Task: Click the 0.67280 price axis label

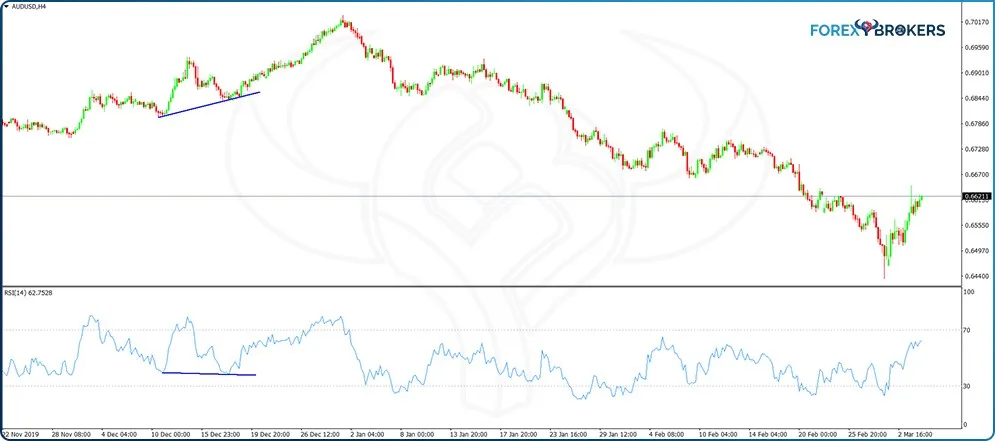Action: click(x=975, y=149)
